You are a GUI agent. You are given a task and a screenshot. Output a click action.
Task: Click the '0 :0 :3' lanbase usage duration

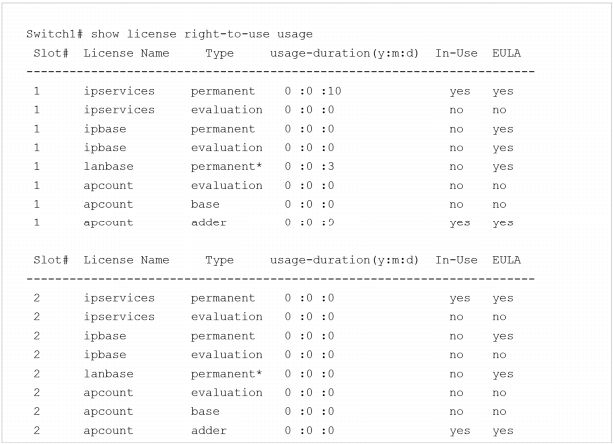tap(309, 166)
